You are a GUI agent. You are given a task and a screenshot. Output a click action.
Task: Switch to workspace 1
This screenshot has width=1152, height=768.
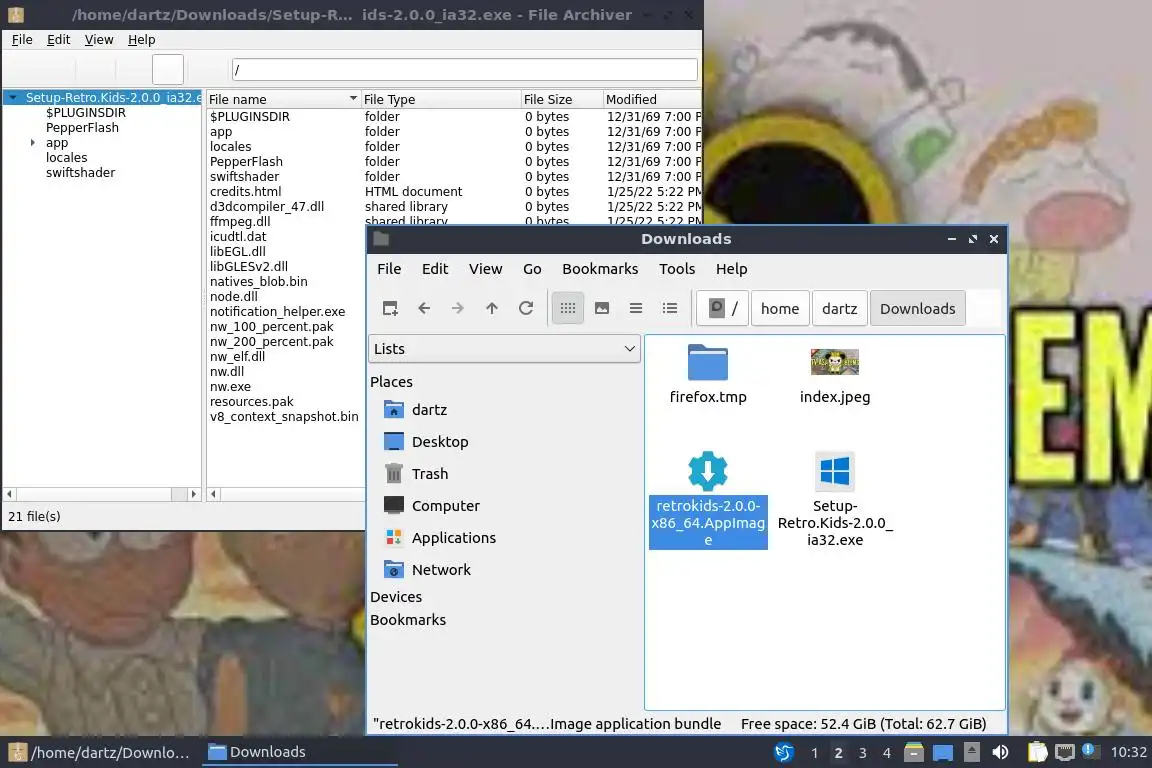814,753
